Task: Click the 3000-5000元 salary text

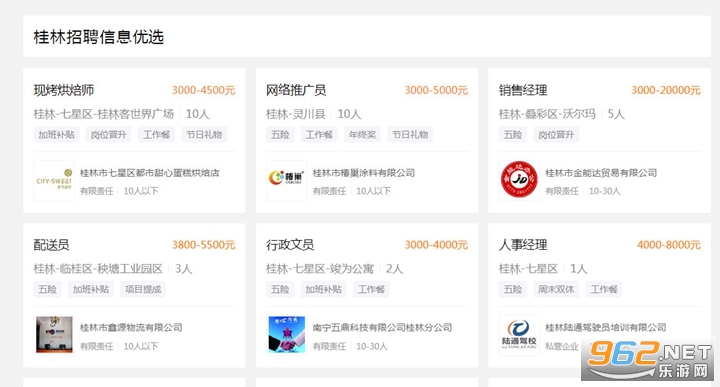Action: click(x=436, y=90)
